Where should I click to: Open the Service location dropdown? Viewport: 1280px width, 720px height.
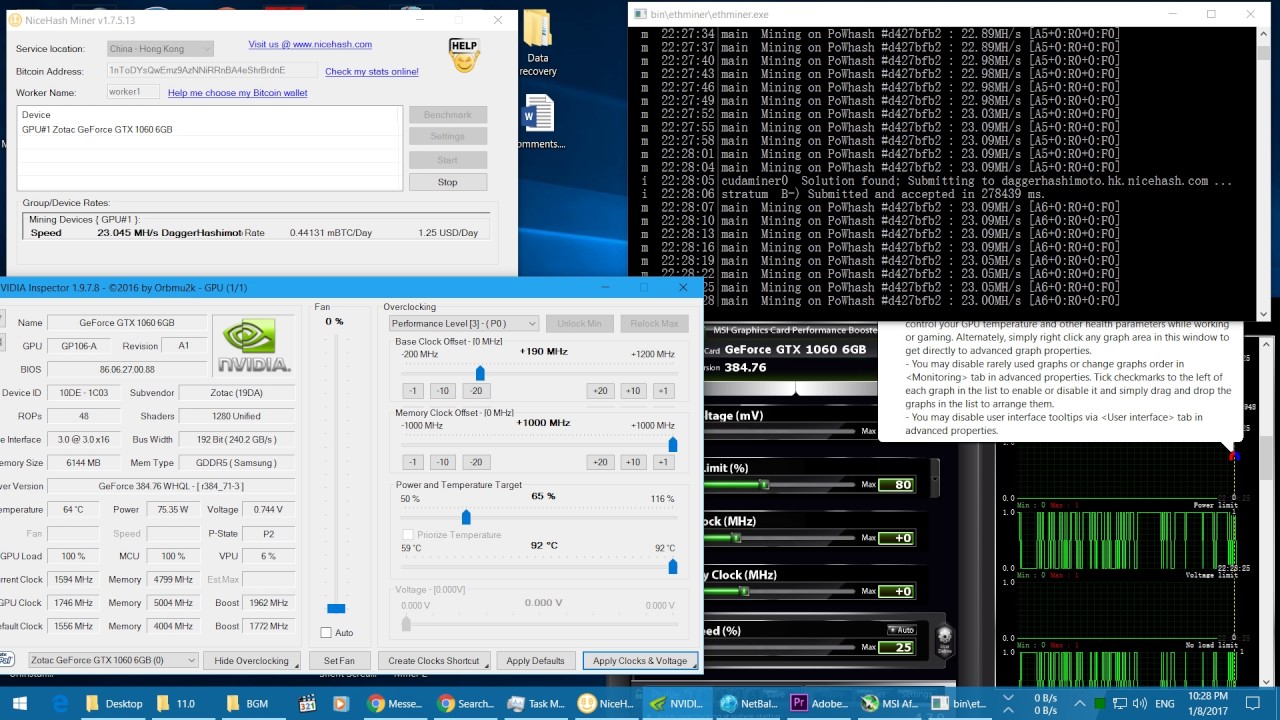160,48
